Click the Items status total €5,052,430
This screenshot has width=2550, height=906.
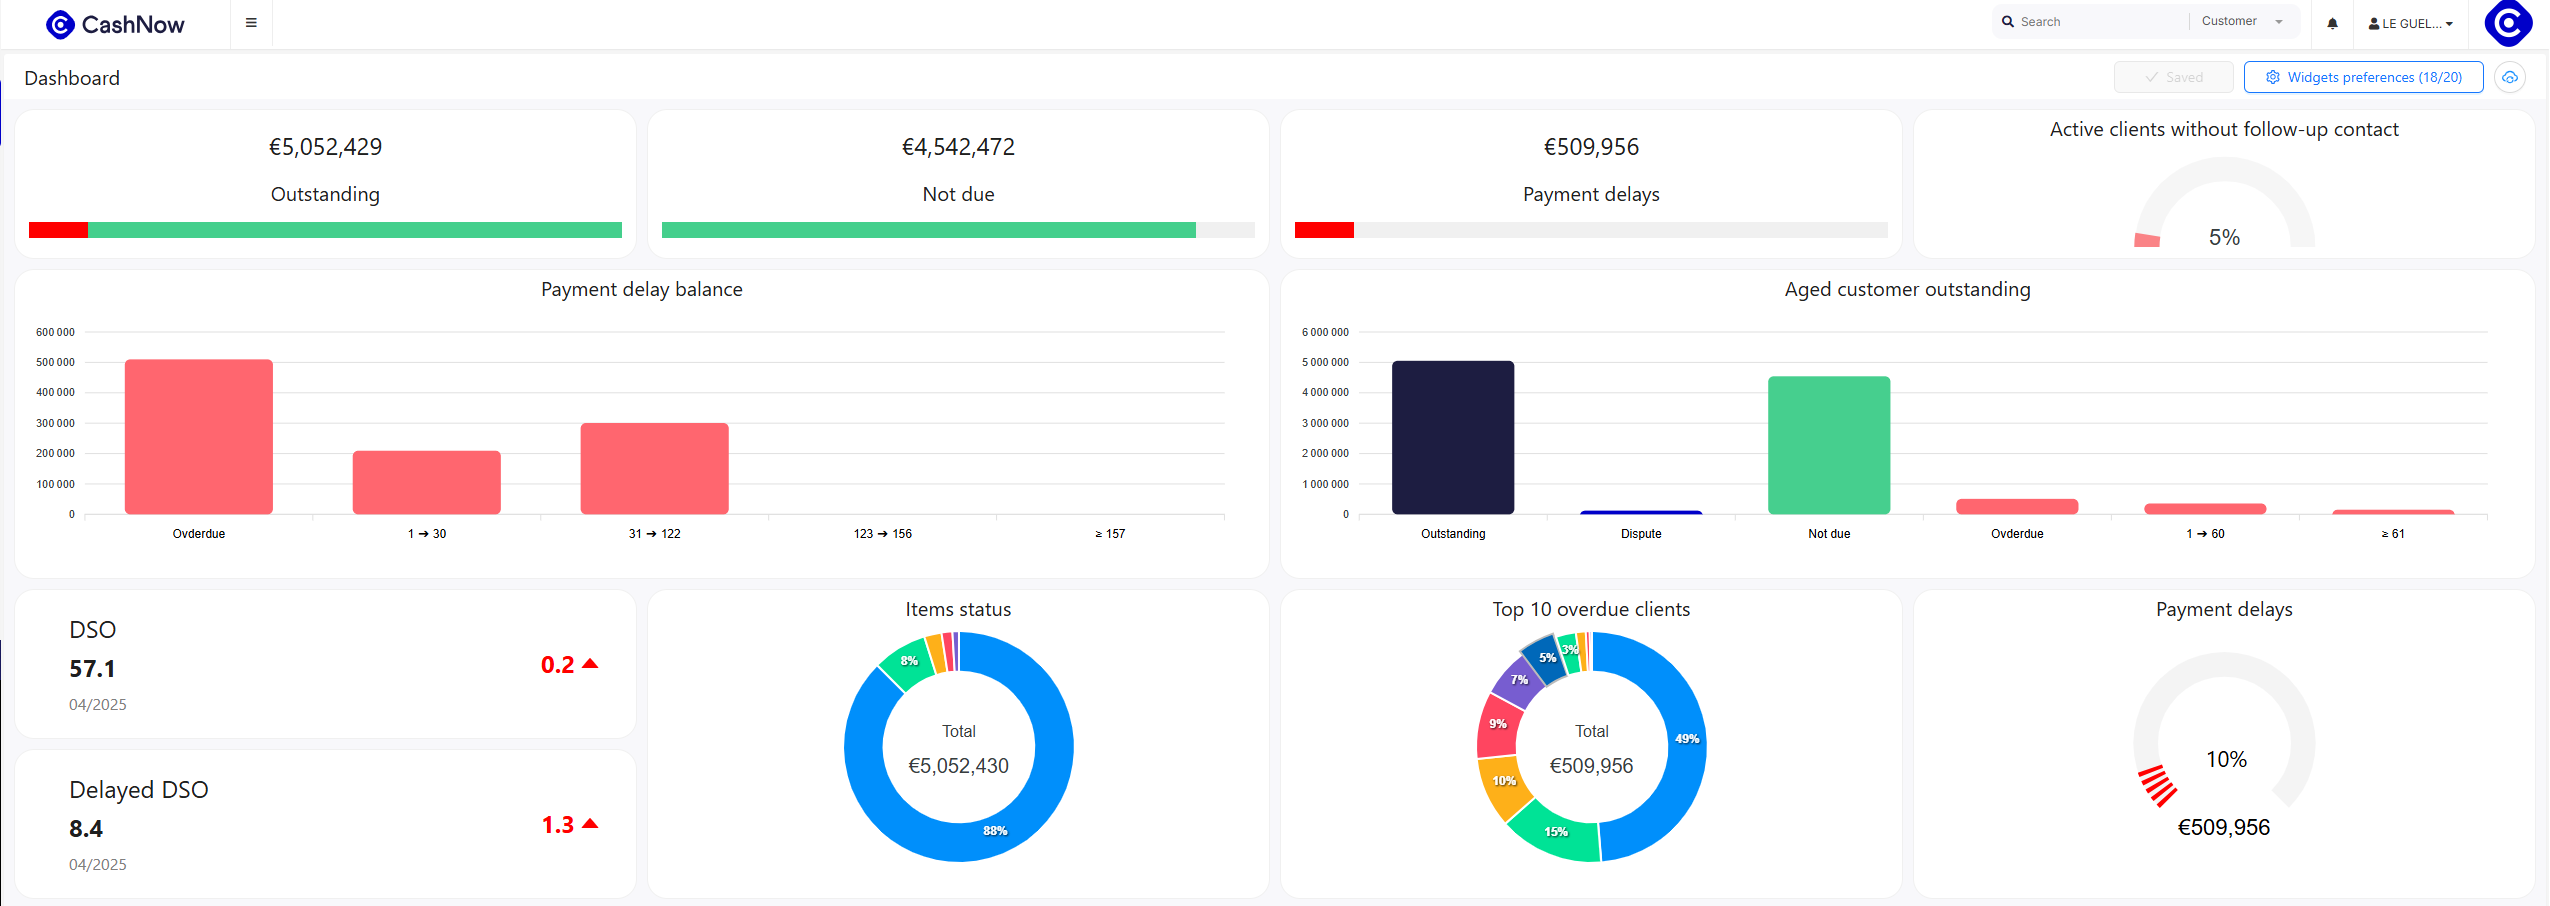coord(958,766)
